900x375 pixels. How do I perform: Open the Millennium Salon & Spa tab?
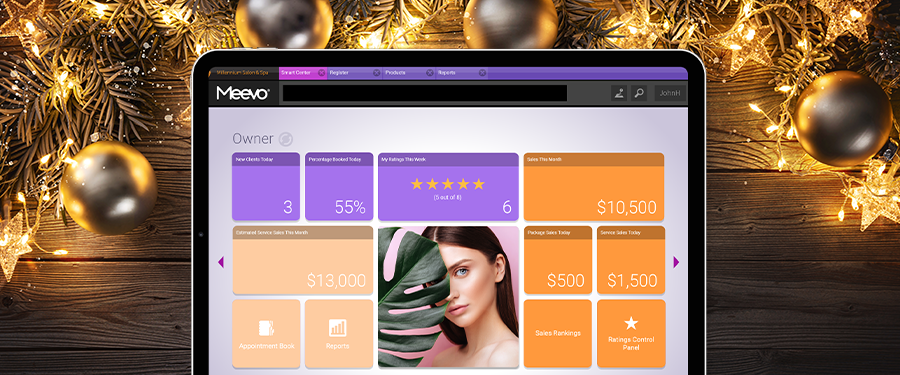(x=243, y=73)
